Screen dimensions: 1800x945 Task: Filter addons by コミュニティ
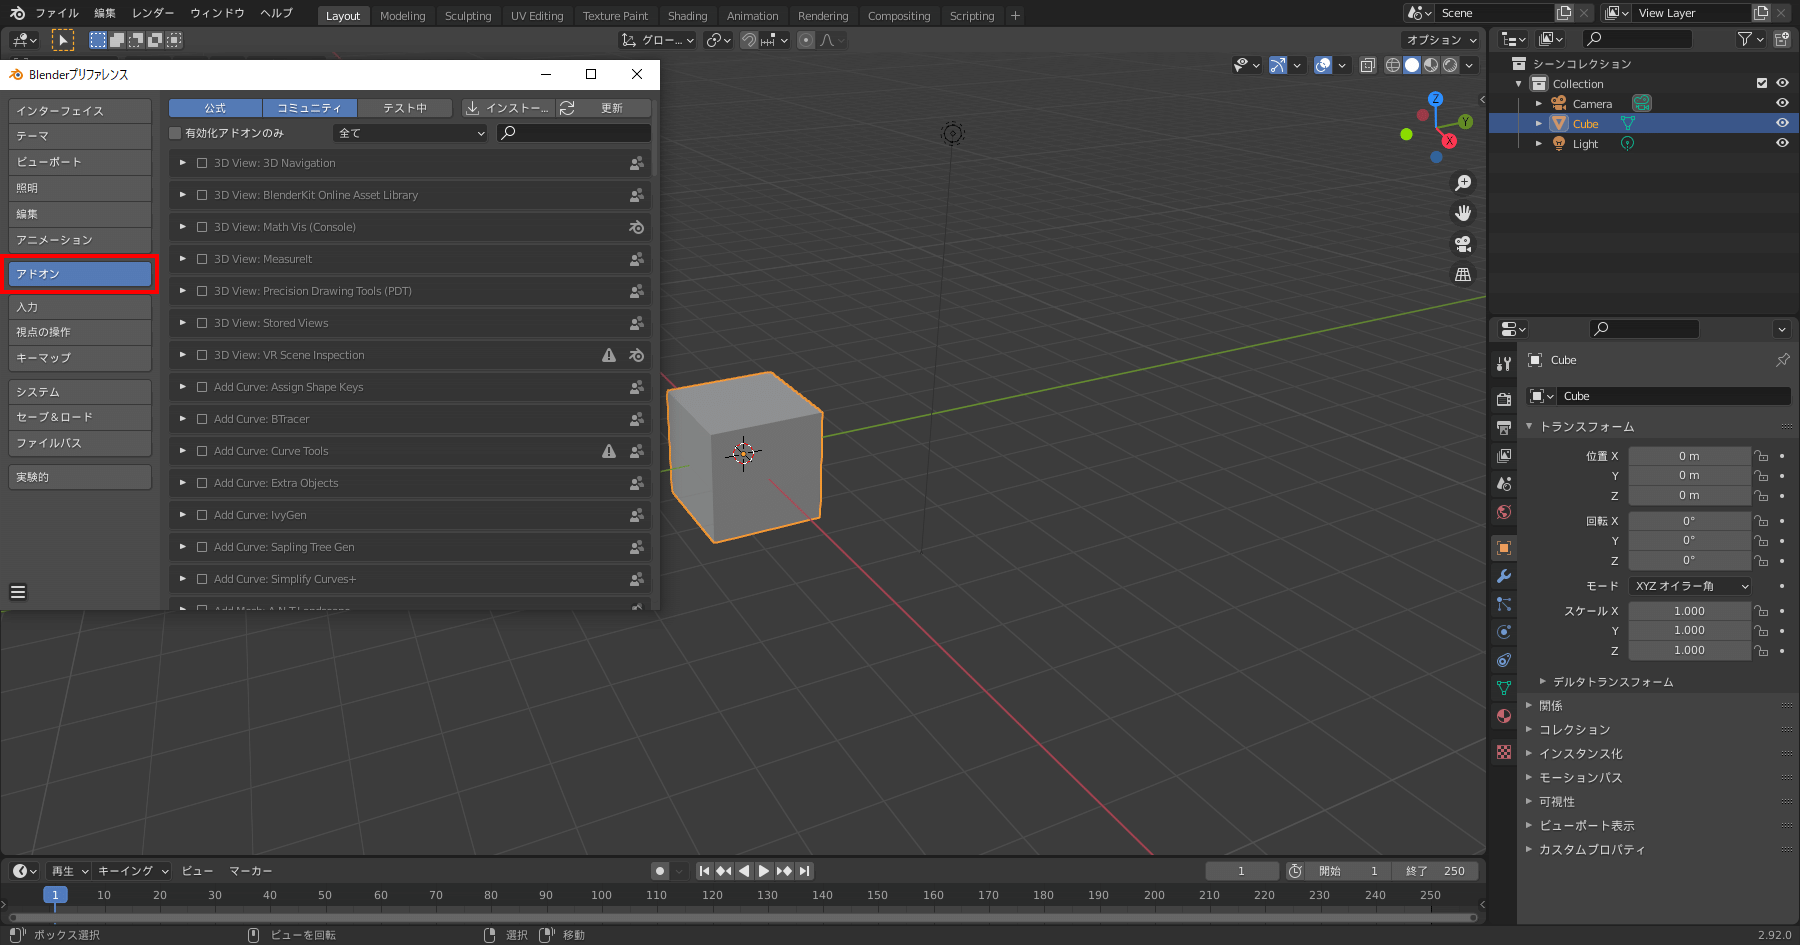pos(309,108)
